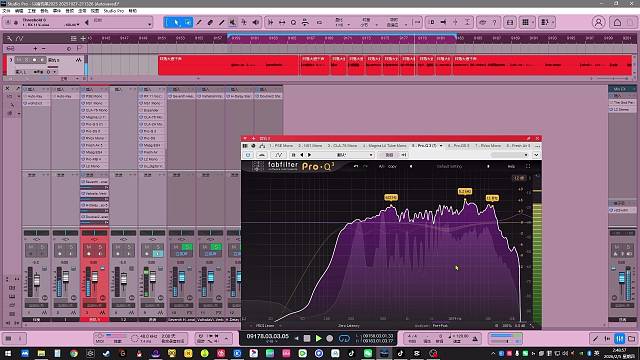Viewport: 640px width, 360px height.
Task: Expand the quantize value dropdown
Action: (x=349, y=25)
